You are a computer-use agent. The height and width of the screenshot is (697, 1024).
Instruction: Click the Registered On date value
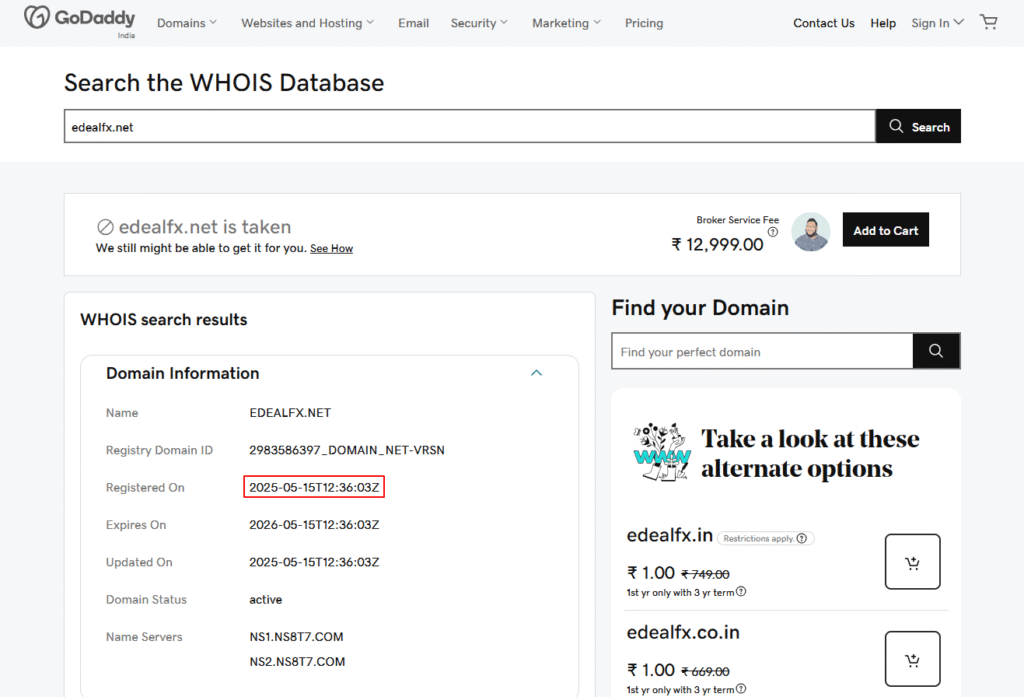[314, 487]
